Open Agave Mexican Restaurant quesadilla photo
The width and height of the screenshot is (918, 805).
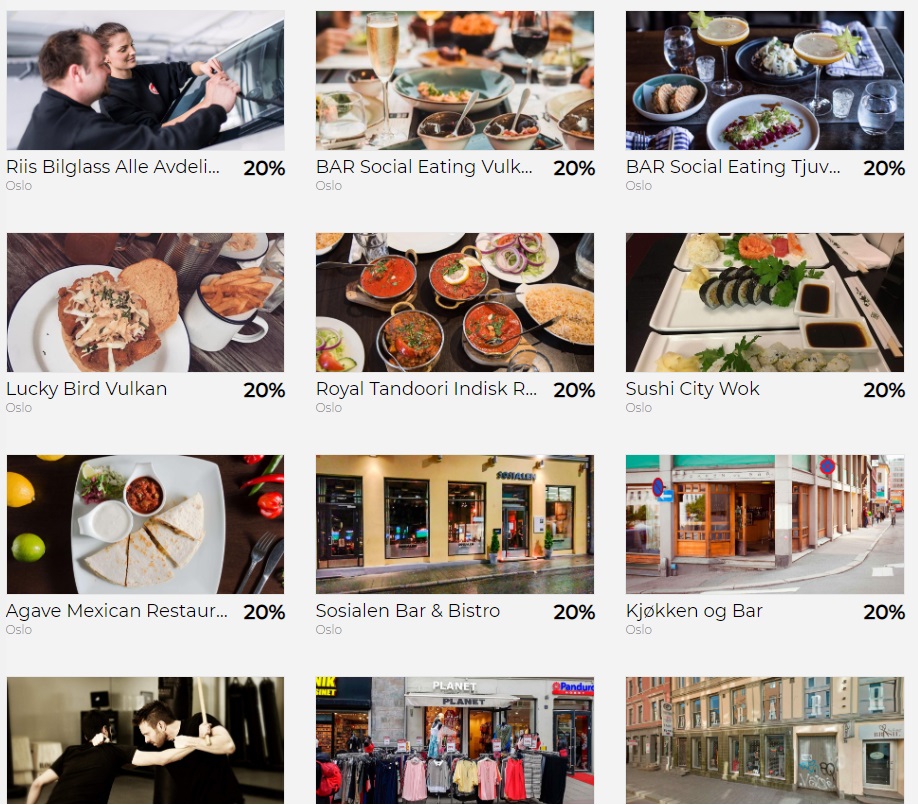(x=145, y=525)
